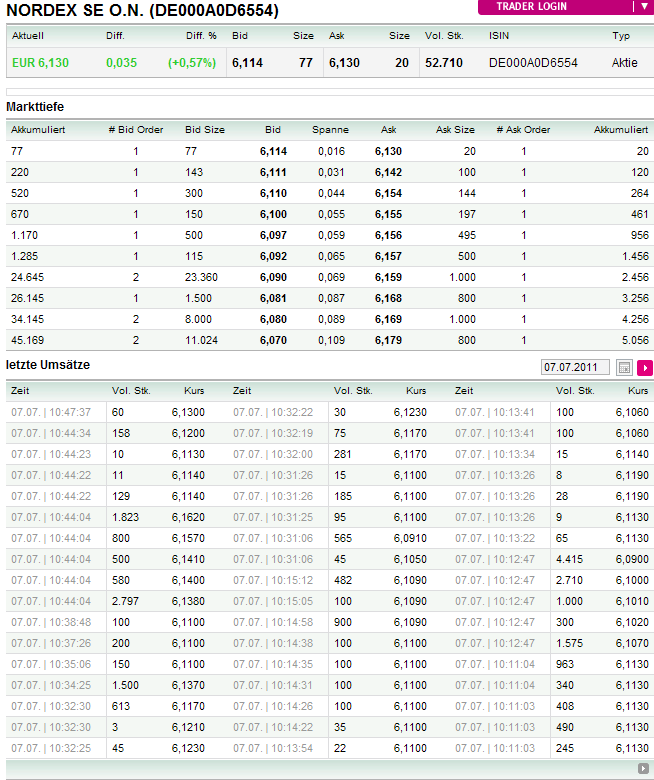Click ask price 6,168
The image size is (654, 780).
tap(388, 298)
